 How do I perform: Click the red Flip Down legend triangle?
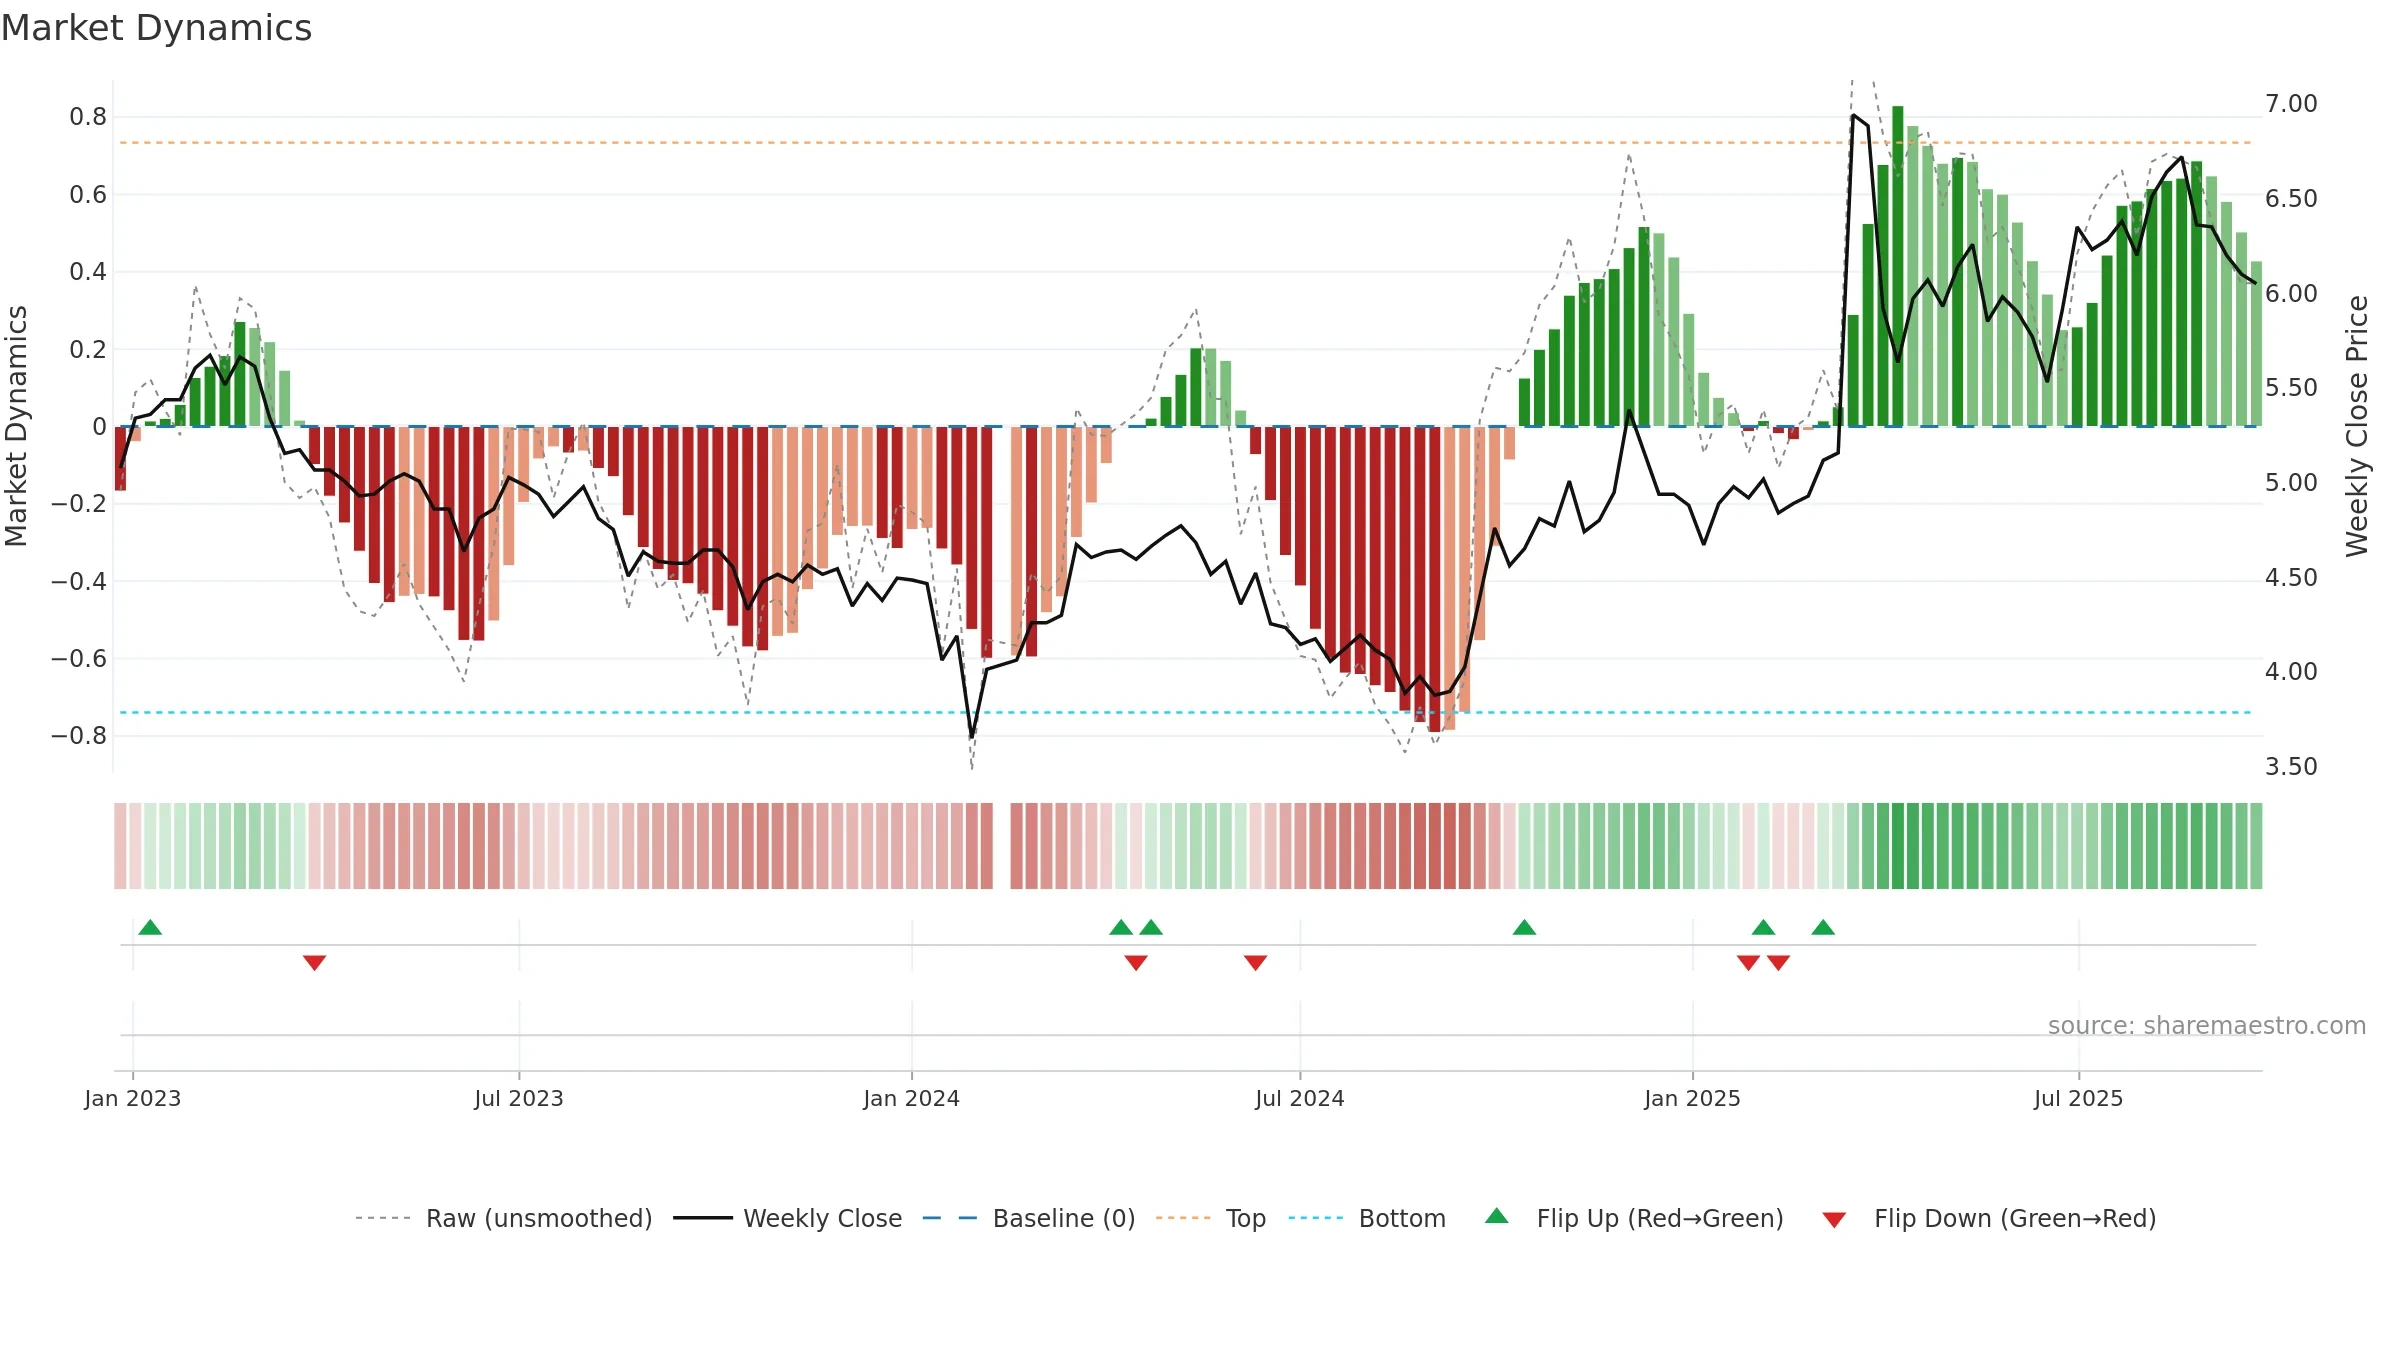1834,1220
